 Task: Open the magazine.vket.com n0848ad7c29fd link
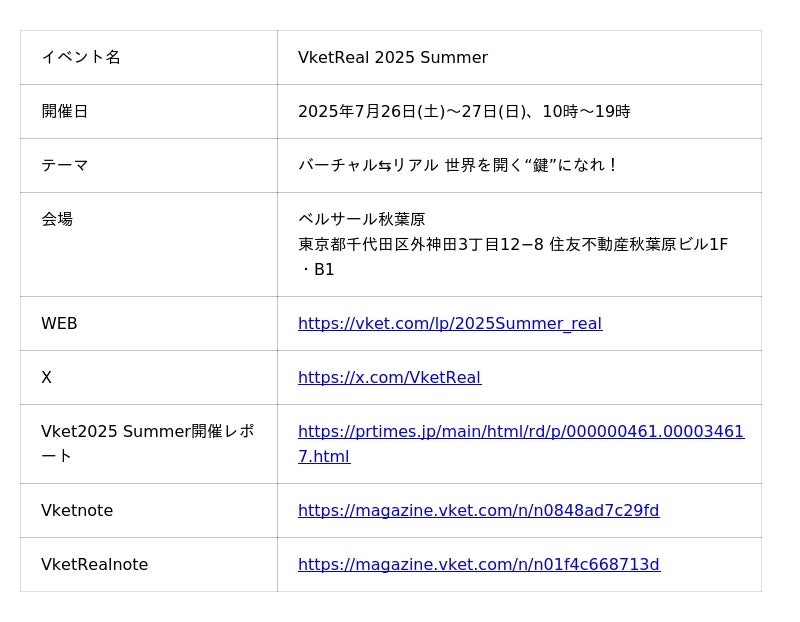click(x=478, y=511)
